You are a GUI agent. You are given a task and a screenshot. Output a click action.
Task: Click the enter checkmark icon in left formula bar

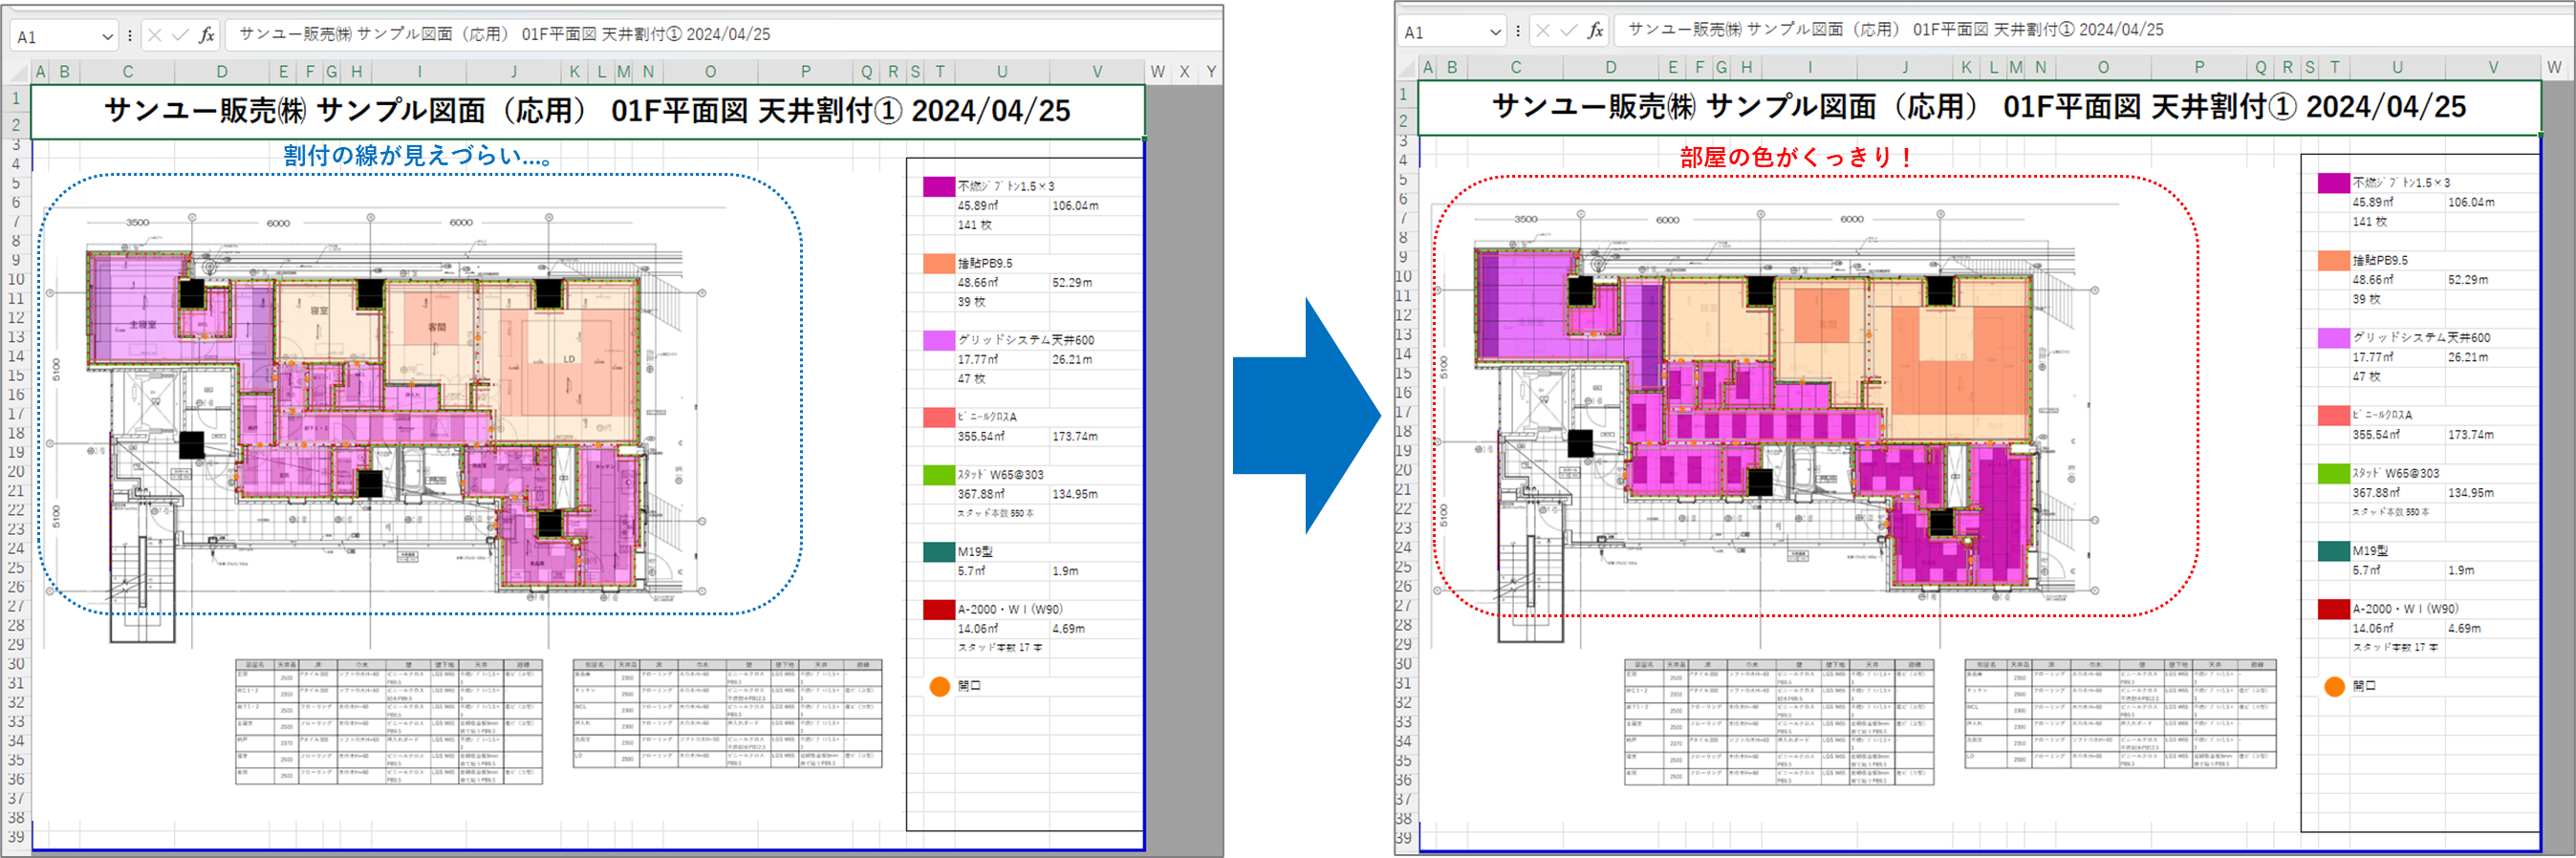pos(180,35)
